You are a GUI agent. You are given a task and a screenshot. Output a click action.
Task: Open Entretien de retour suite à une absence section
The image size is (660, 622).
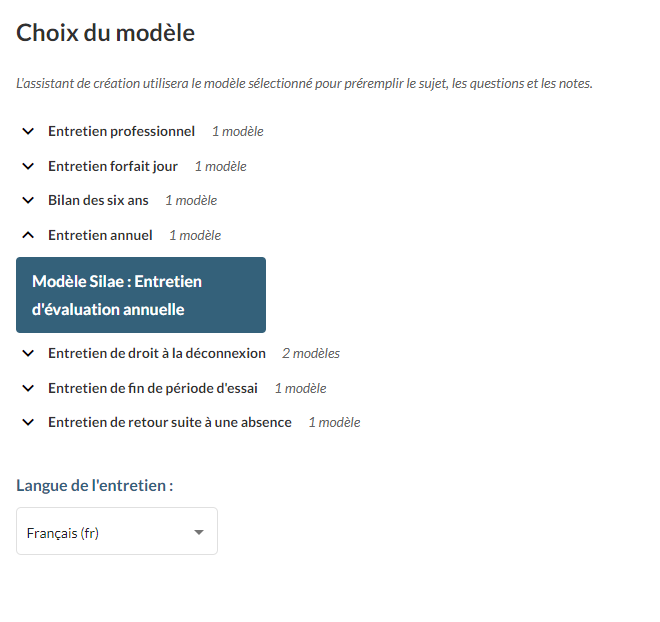click(x=169, y=422)
